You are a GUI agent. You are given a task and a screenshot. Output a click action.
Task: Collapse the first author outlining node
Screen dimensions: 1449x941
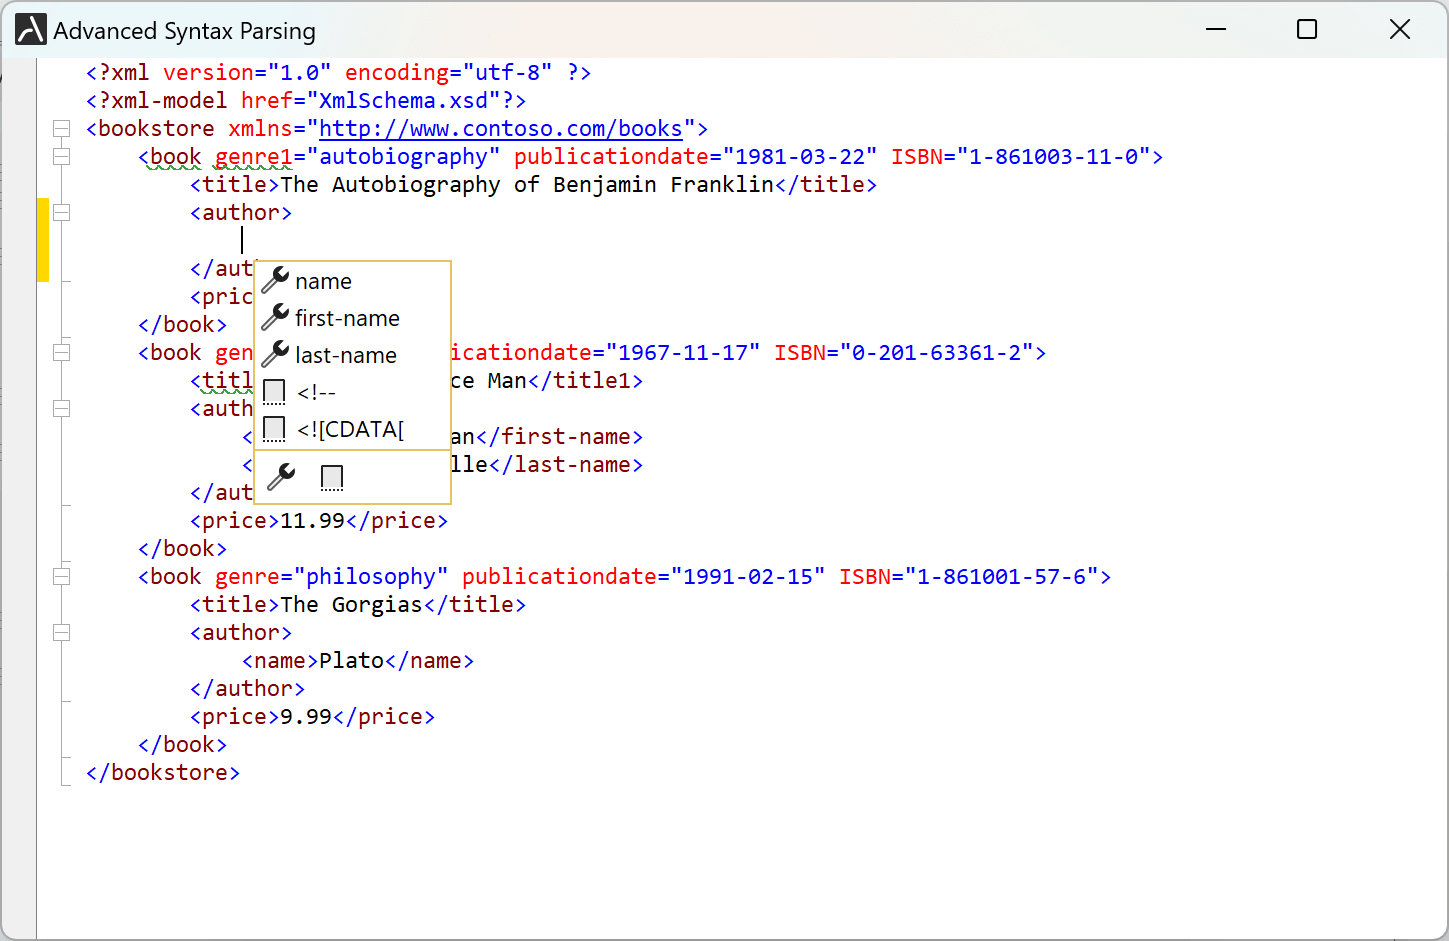(x=62, y=212)
